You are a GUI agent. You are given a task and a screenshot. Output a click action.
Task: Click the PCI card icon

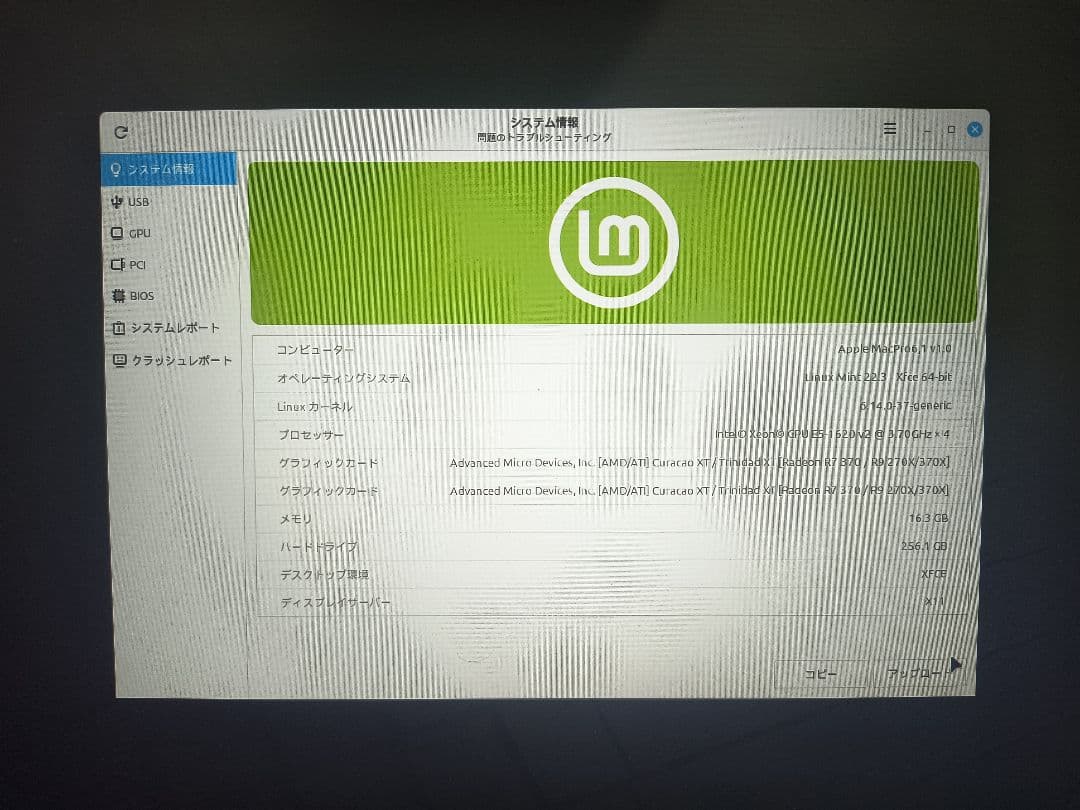118,264
